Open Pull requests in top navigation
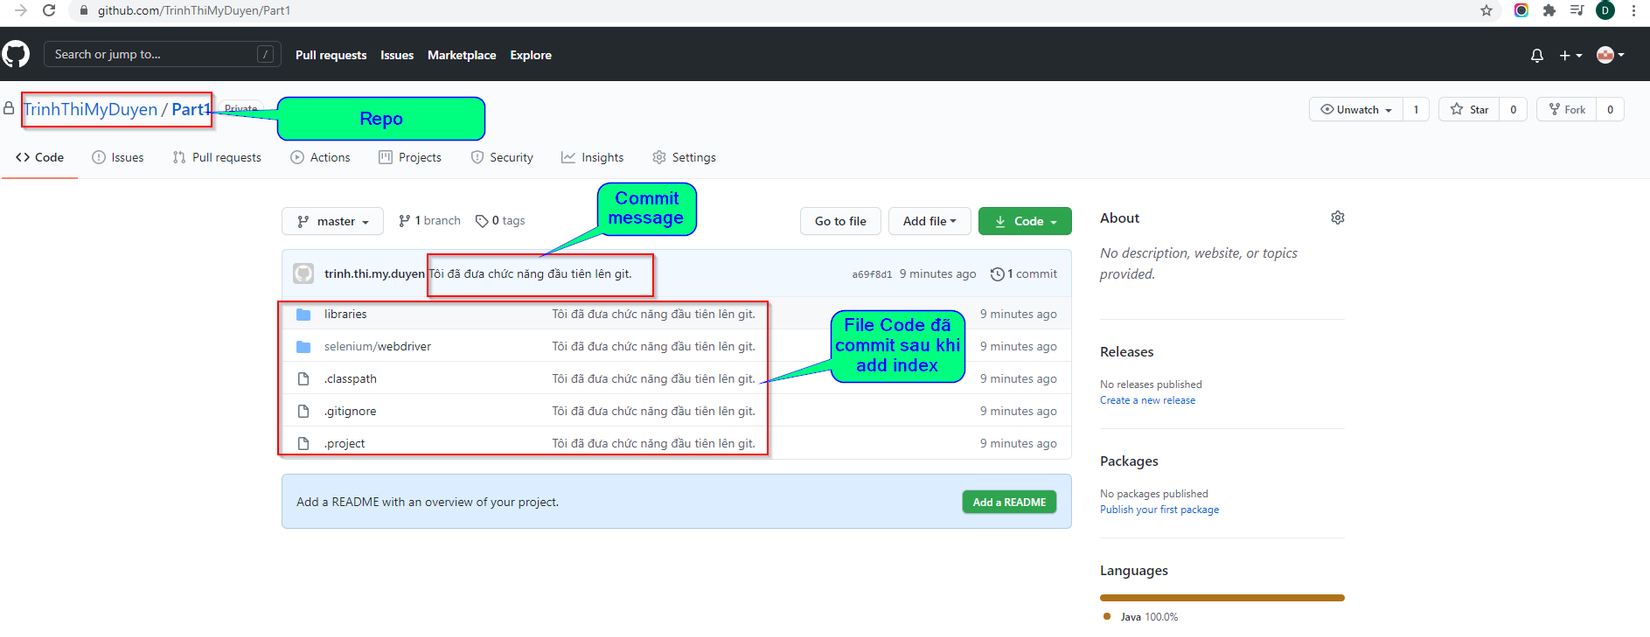Image resolution: width=1650 pixels, height=637 pixels. [x=331, y=55]
